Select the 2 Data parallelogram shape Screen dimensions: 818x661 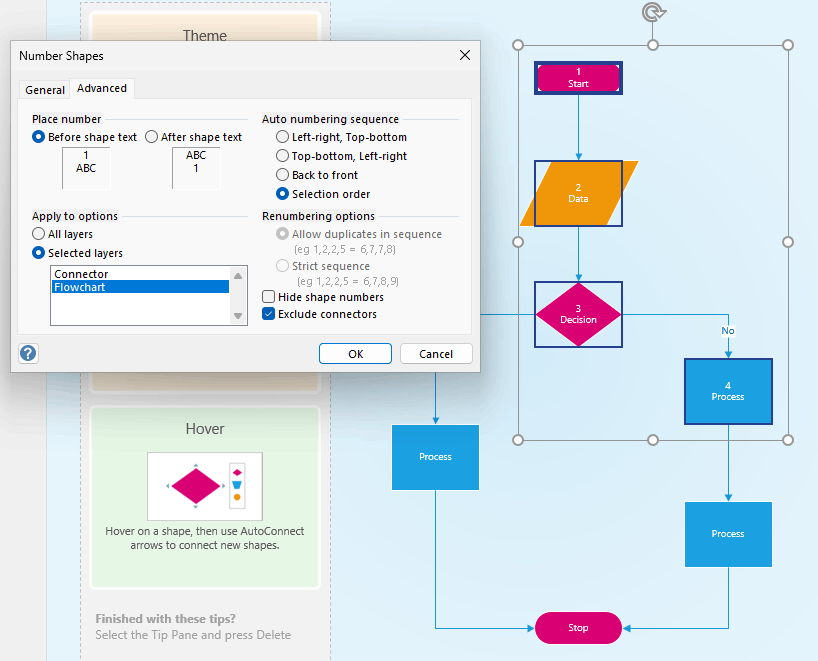coord(578,193)
